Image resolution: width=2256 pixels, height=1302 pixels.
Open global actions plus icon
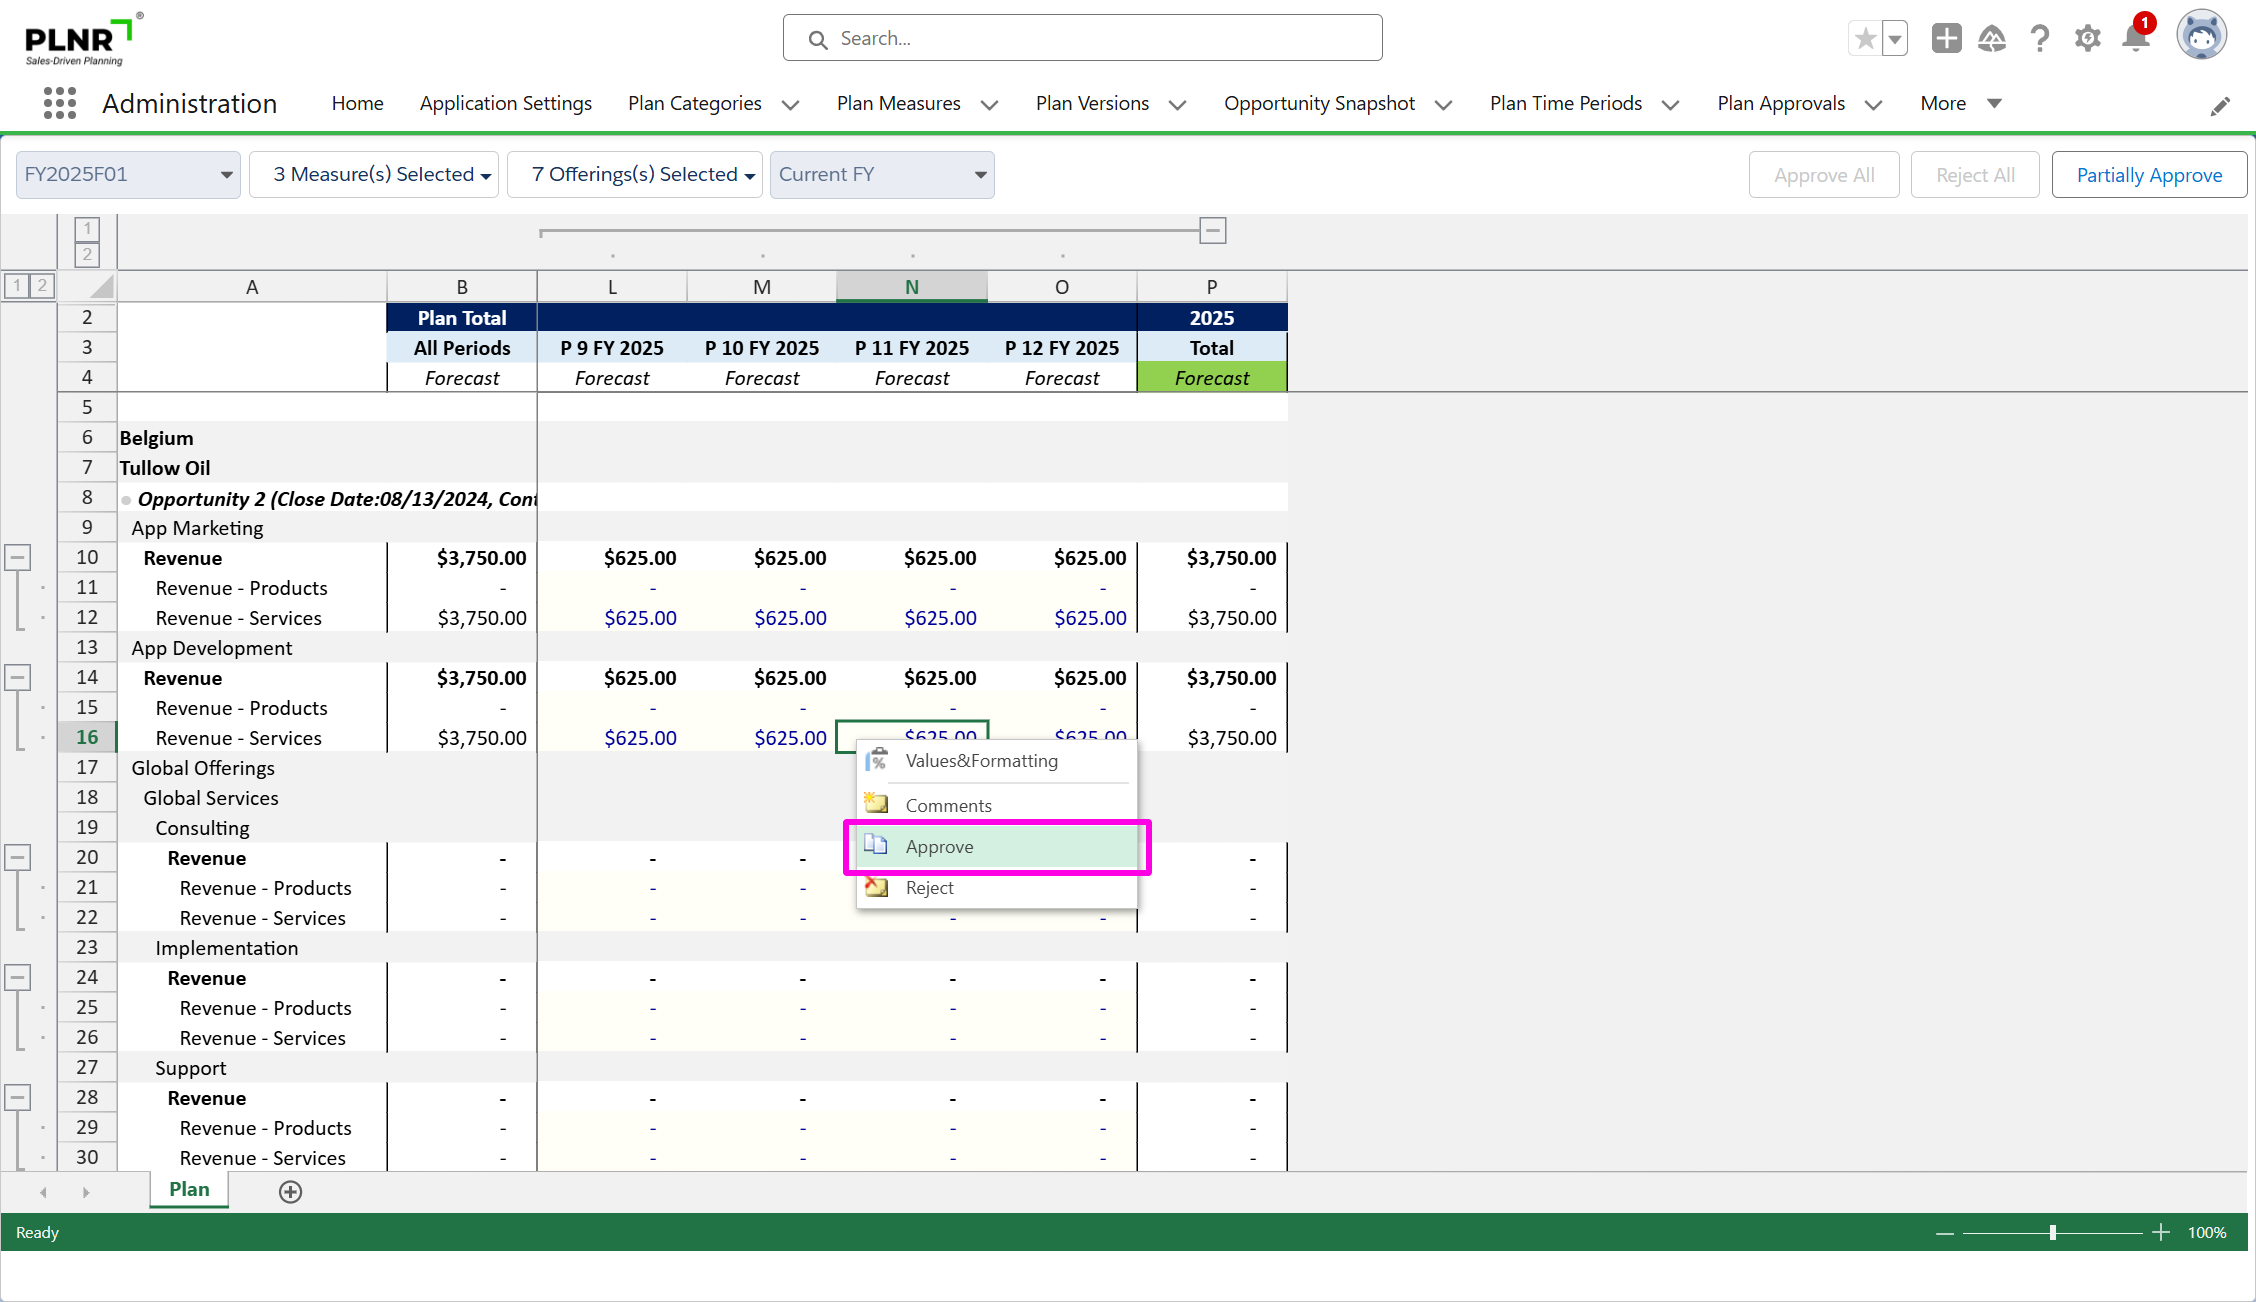[x=1946, y=39]
